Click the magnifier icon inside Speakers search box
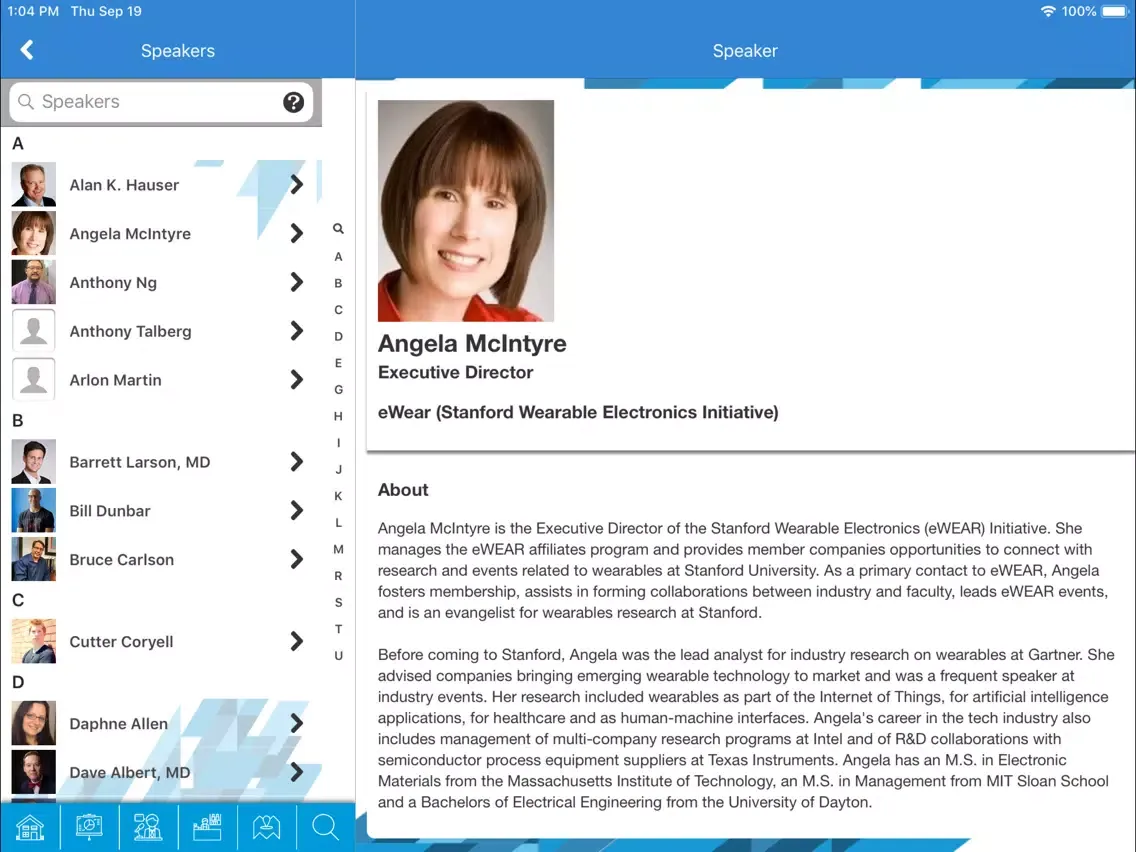Viewport: 1136px width, 852px height. coord(26,101)
